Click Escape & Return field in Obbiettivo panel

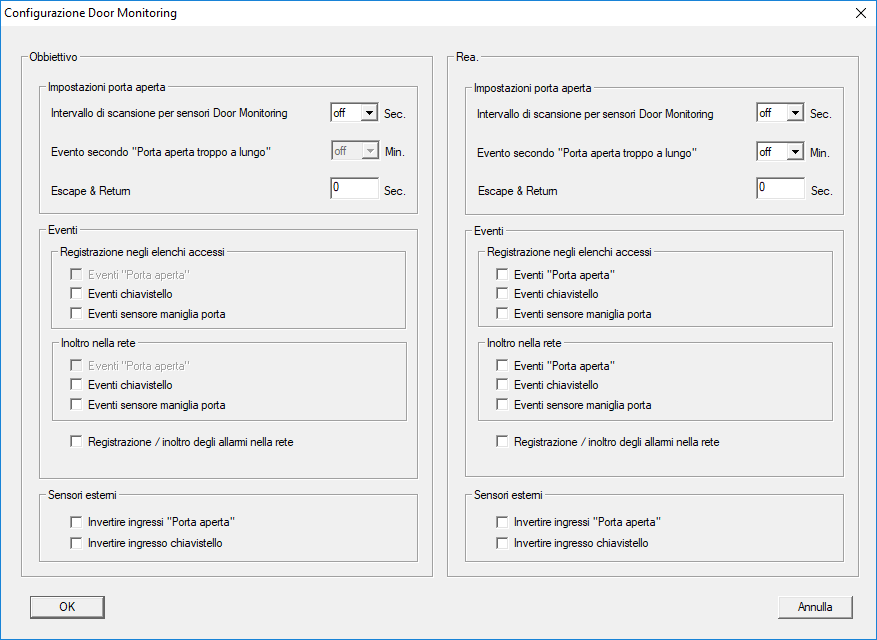[354, 189]
